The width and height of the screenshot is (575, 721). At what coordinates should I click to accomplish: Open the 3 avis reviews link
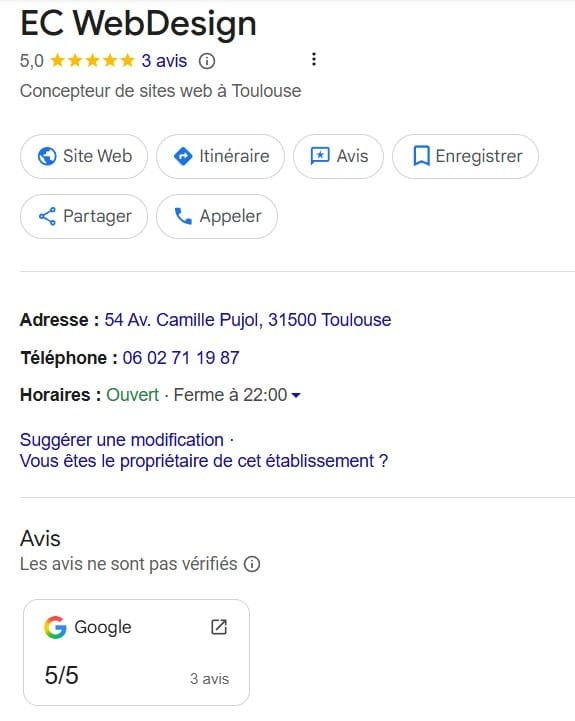pyautogui.click(x=164, y=61)
